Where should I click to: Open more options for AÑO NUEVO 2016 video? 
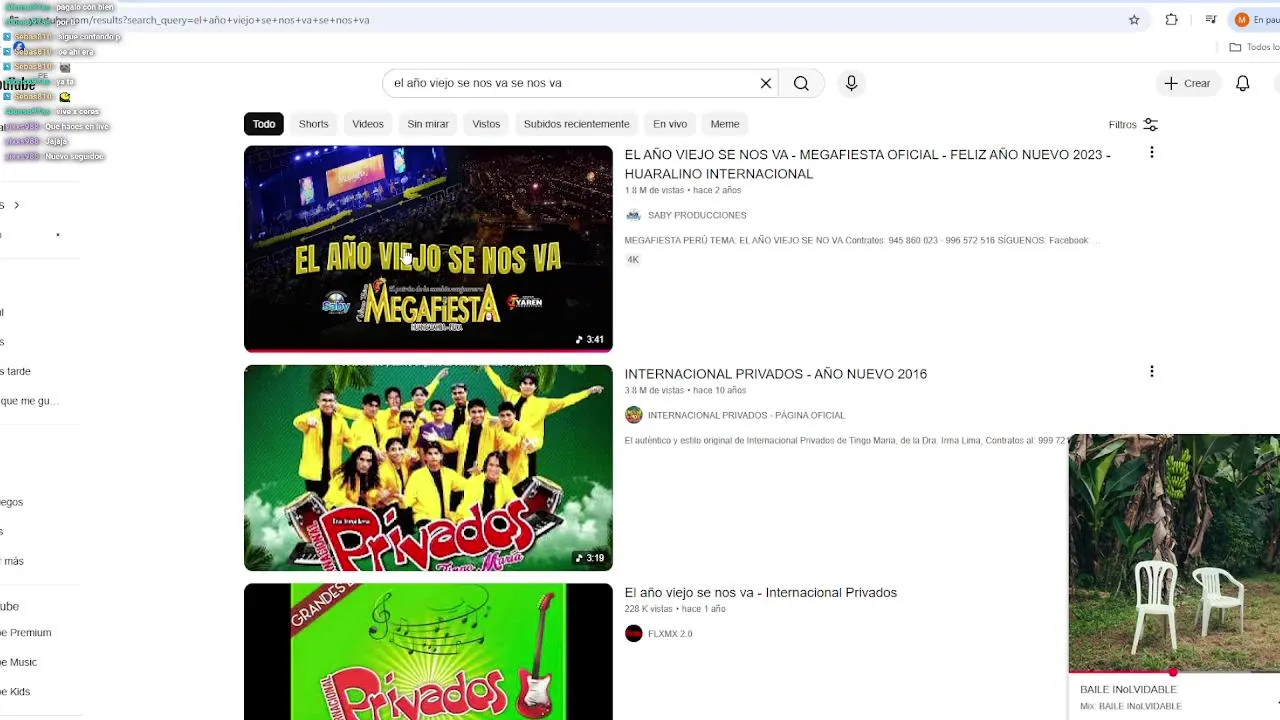click(x=1152, y=372)
